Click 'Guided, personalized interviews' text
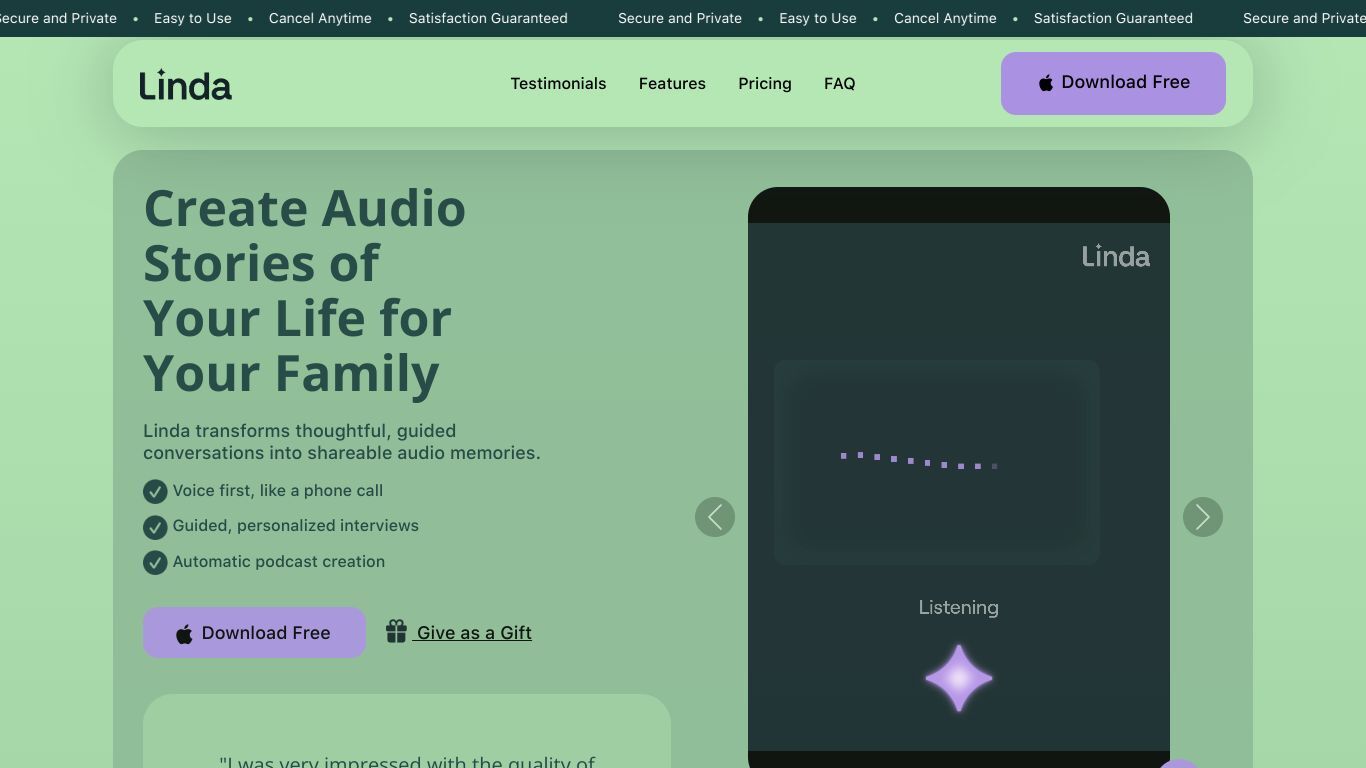Screen dimensions: 1366x768 tap(296, 526)
